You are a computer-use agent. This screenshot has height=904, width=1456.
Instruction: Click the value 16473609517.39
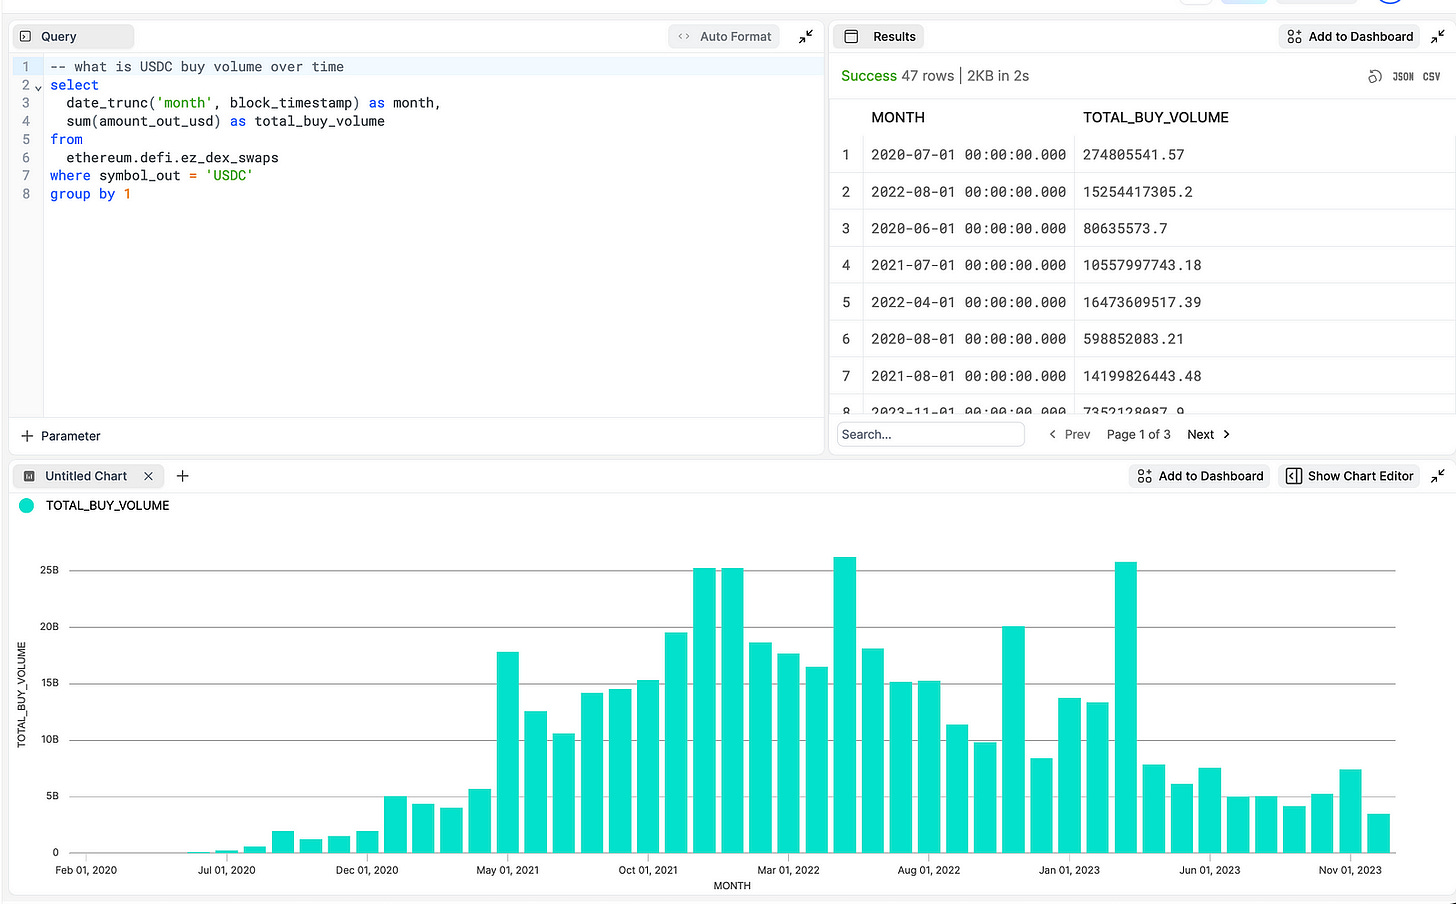click(x=1142, y=303)
